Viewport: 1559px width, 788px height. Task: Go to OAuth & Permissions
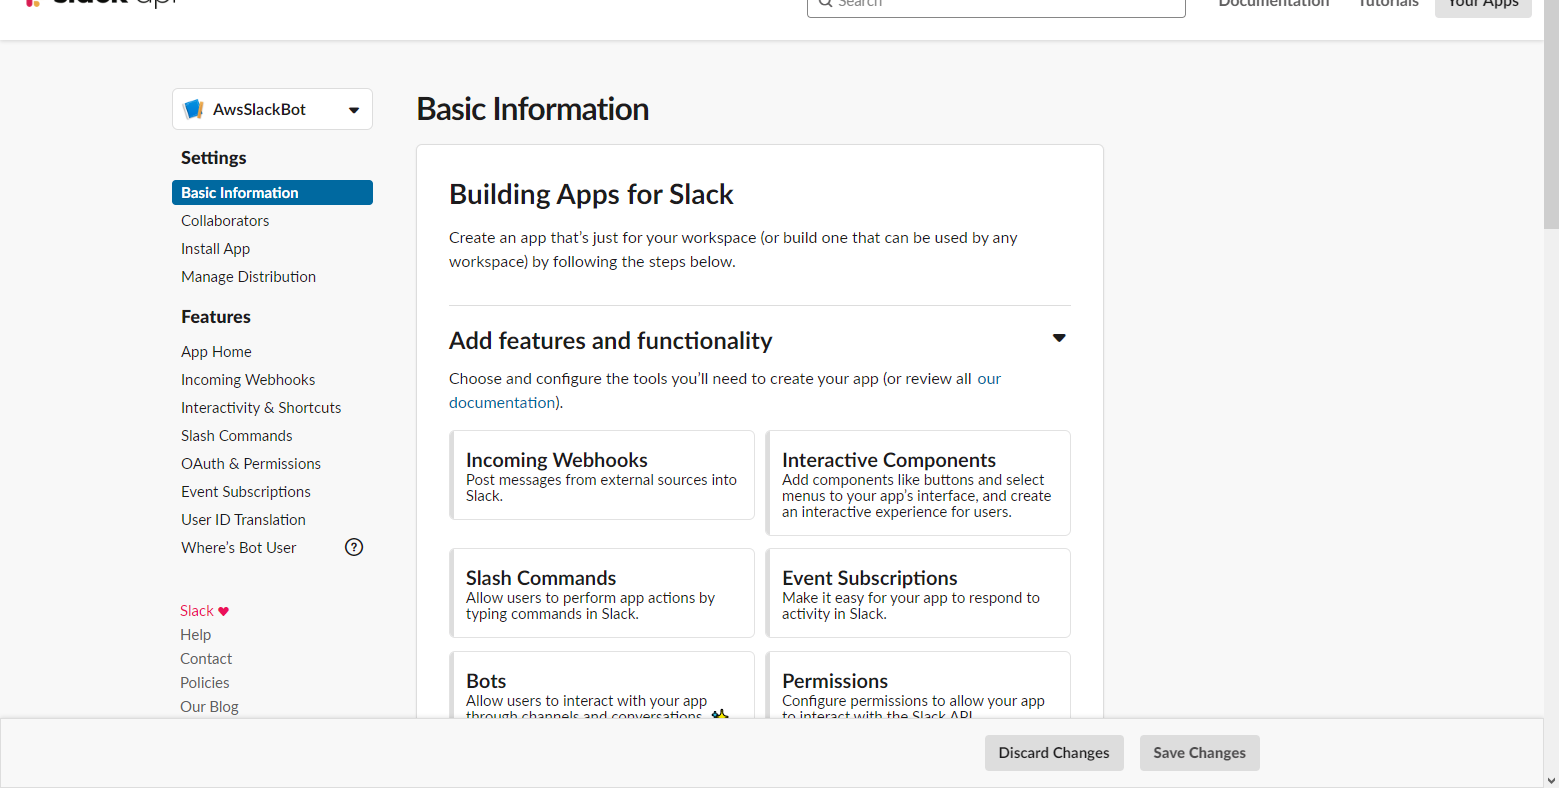251,463
